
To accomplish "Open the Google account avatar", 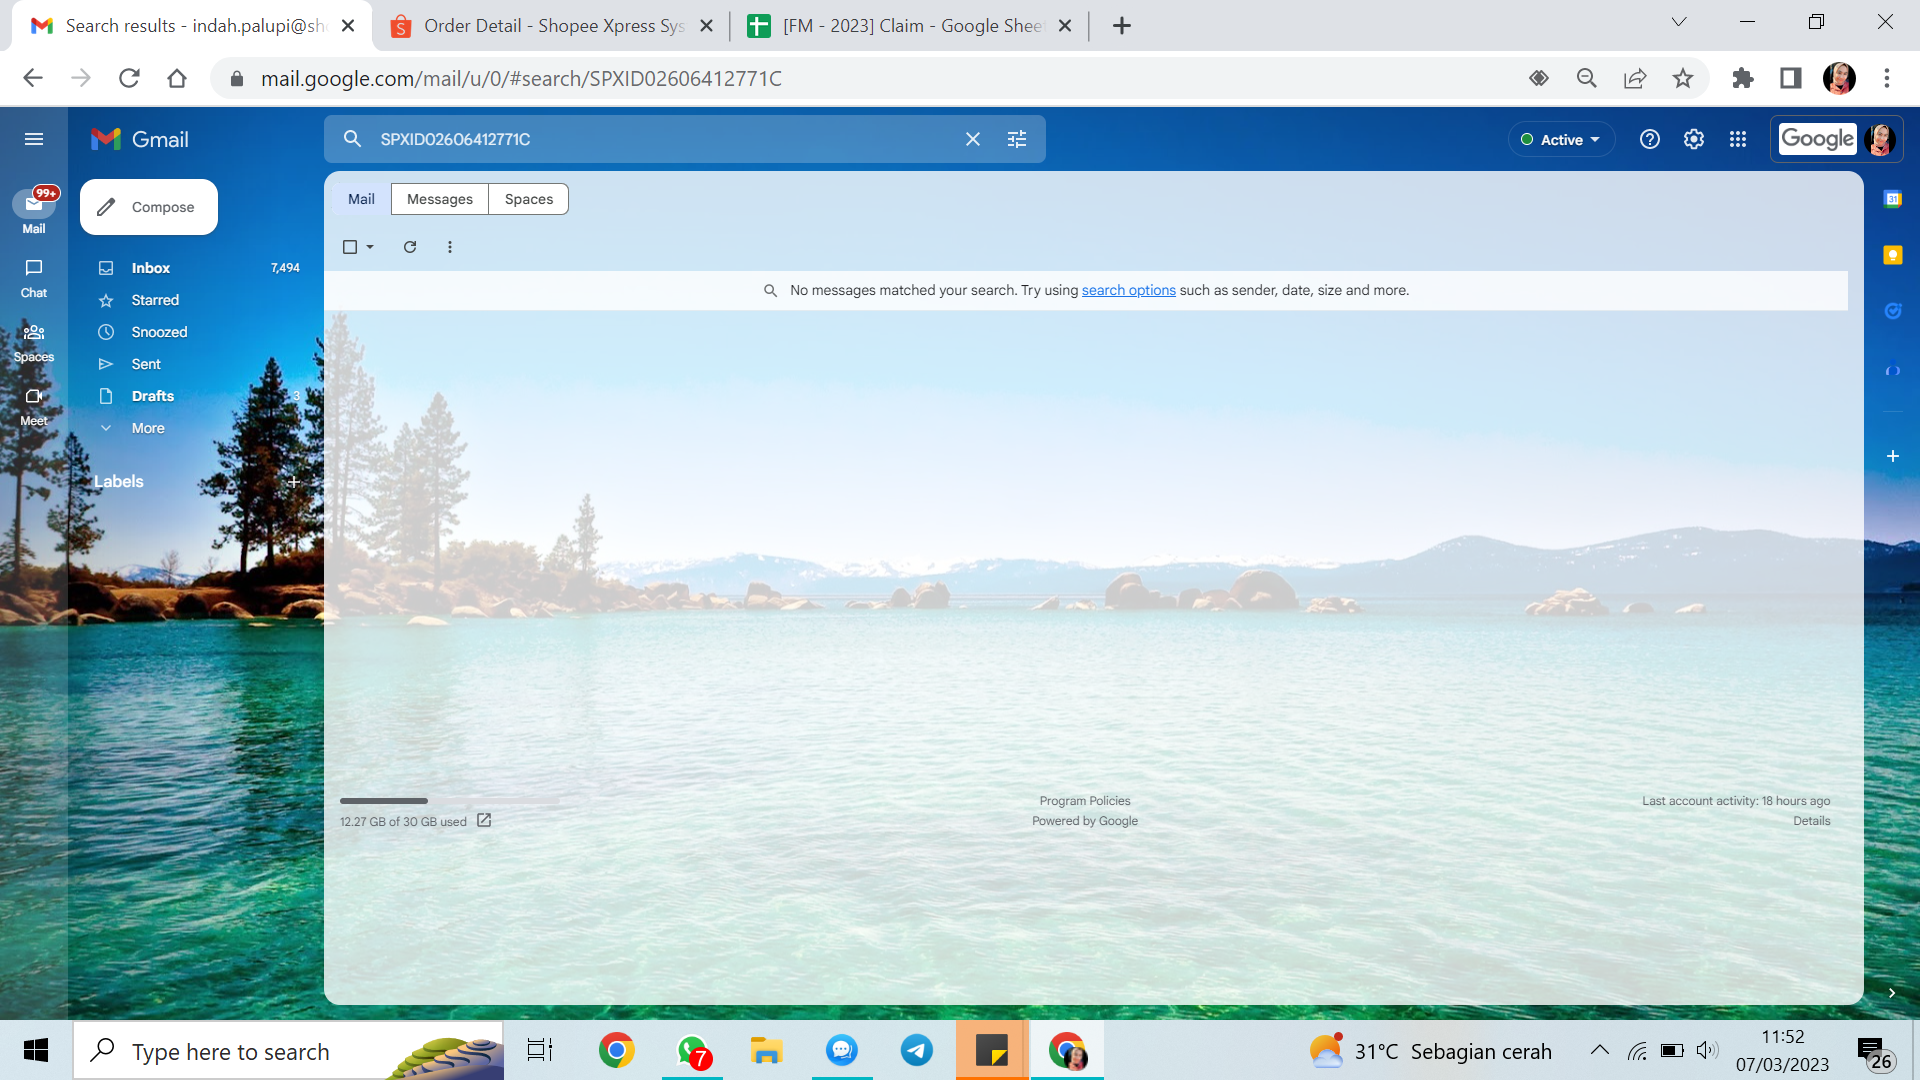I will (1880, 139).
